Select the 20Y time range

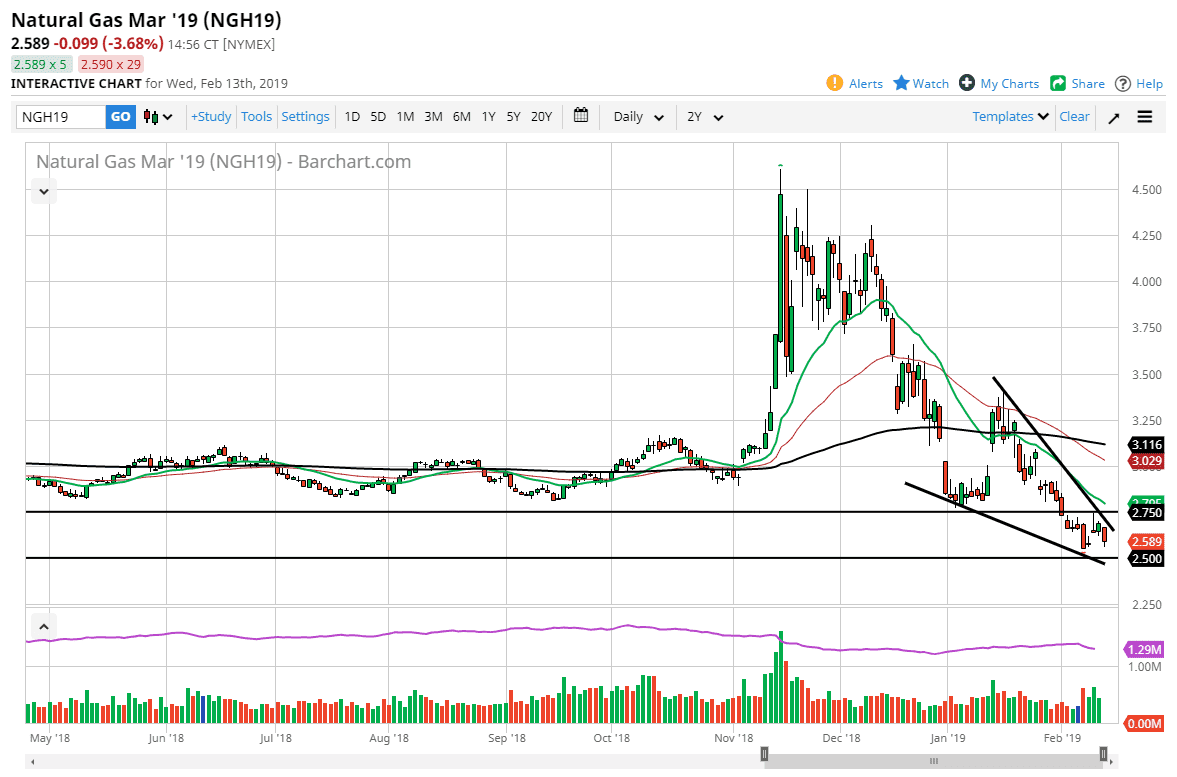coord(541,117)
